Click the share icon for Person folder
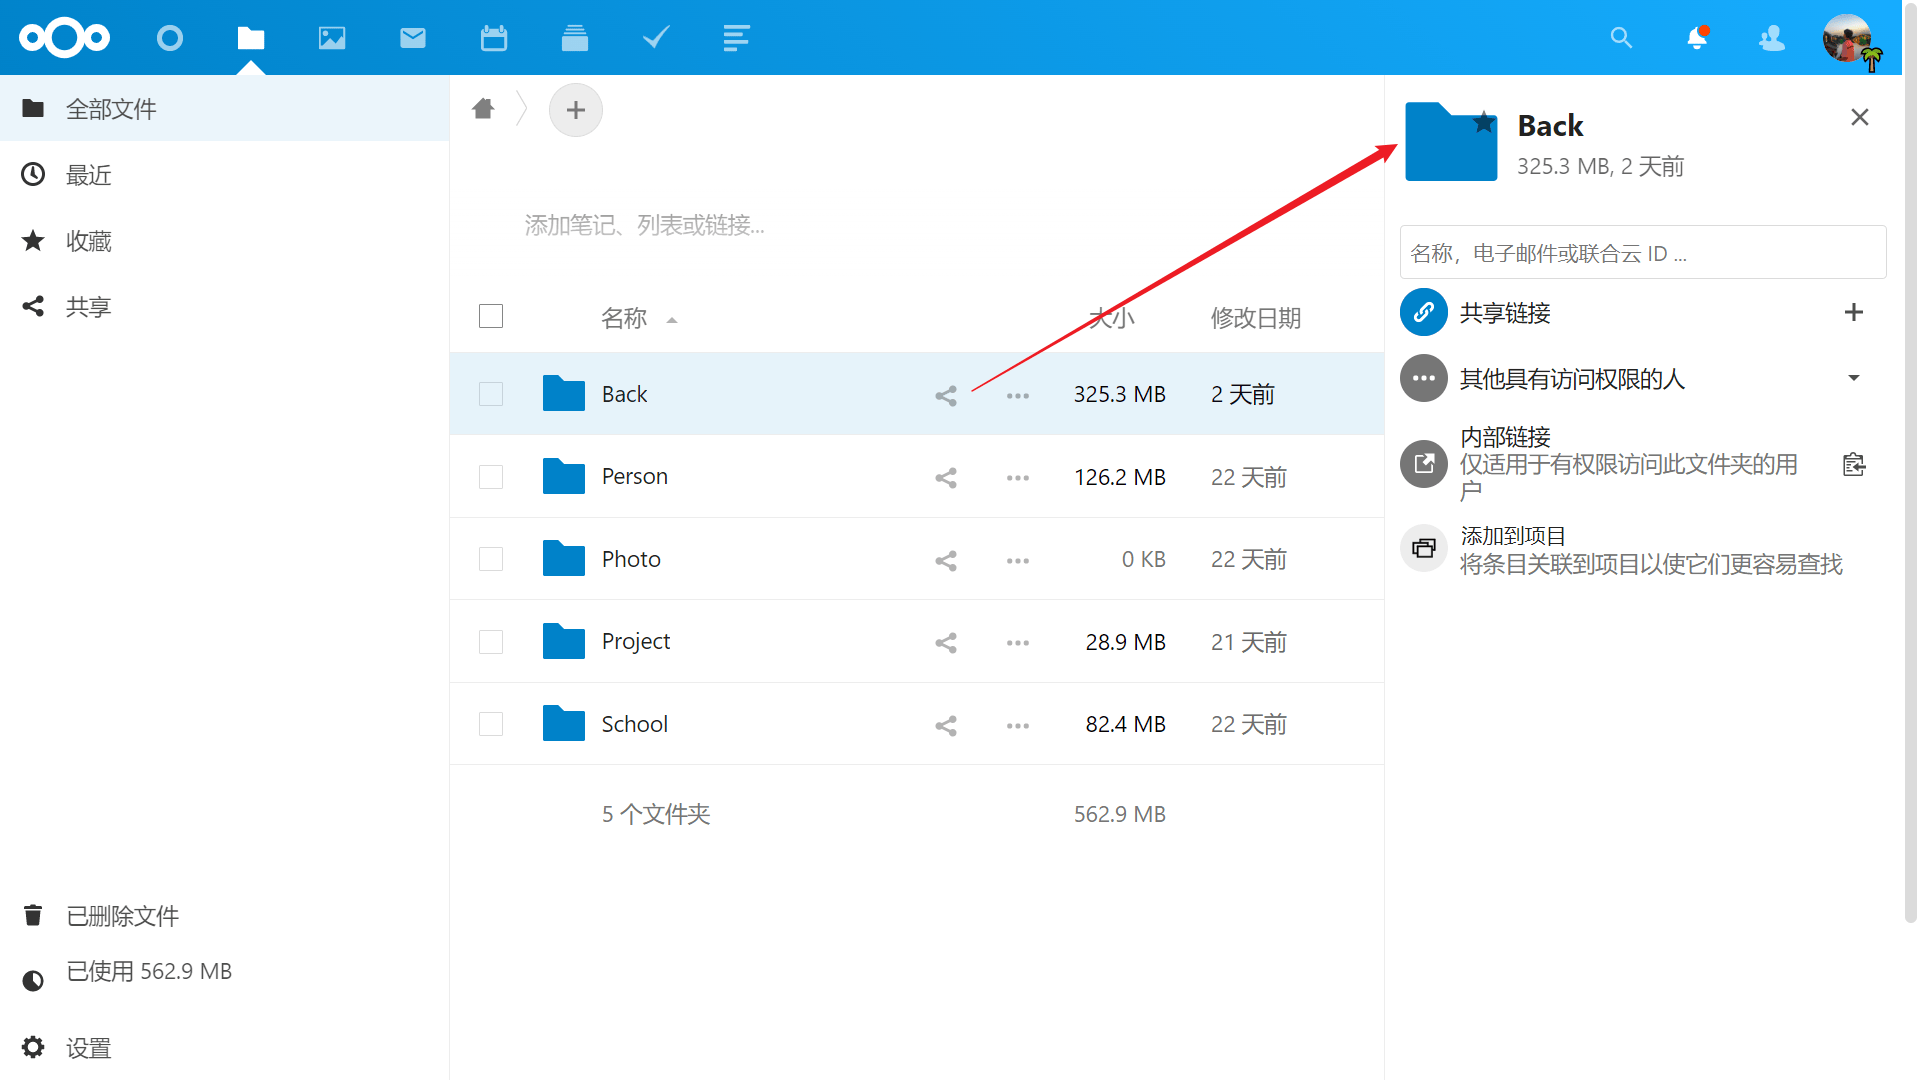Image resolution: width=1920 pixels, height=1080 pixels. pyautogui.click(x=946, y=478)
